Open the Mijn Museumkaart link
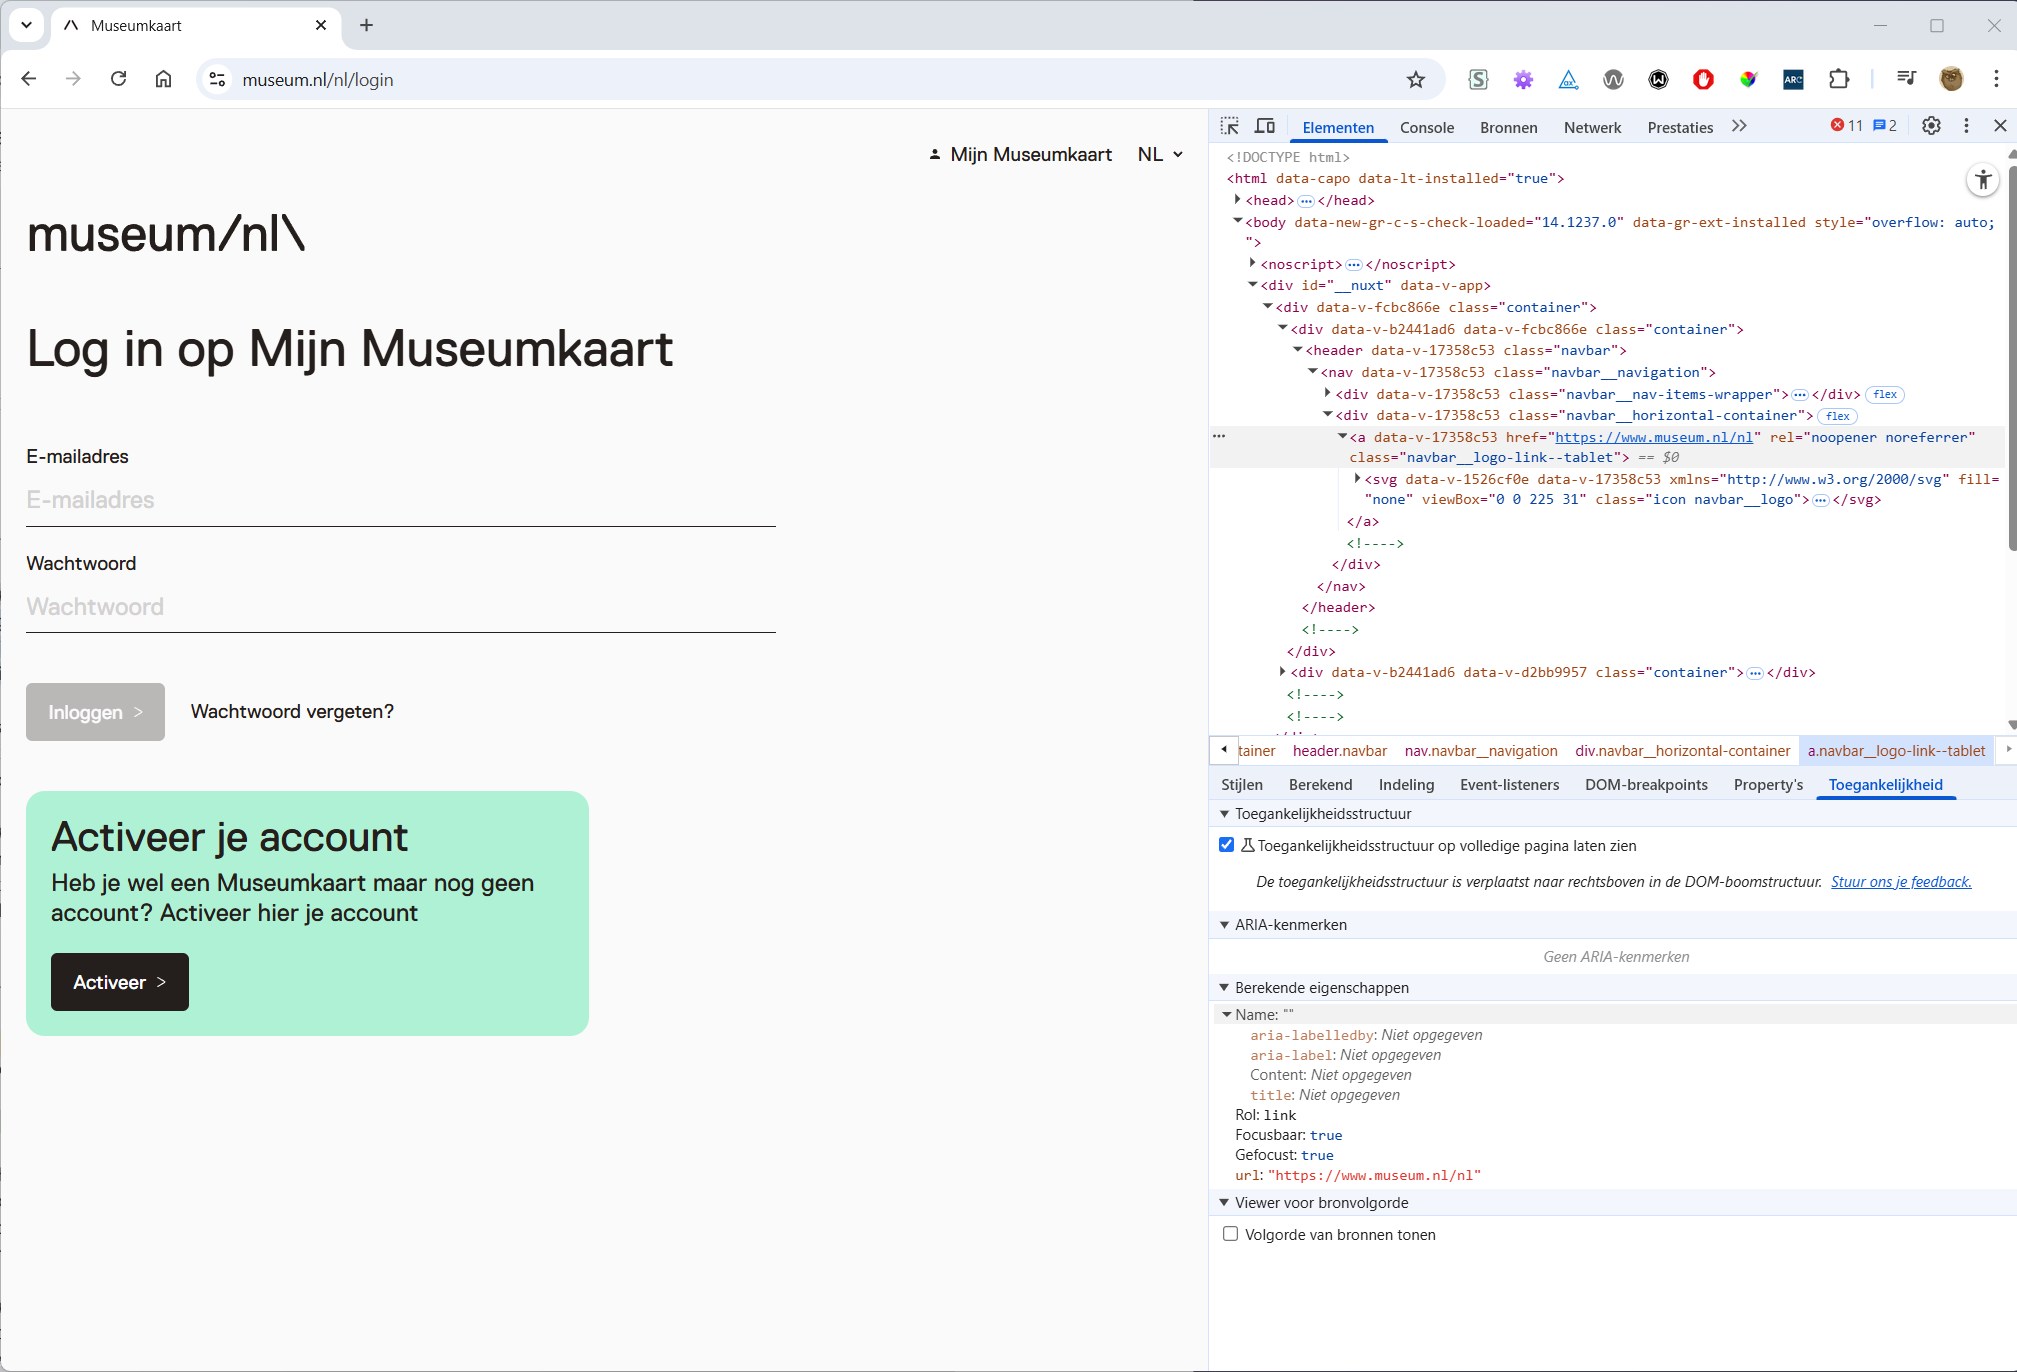Image resolution: width=2017 pixels, height=1372 pixels. 1020,154
